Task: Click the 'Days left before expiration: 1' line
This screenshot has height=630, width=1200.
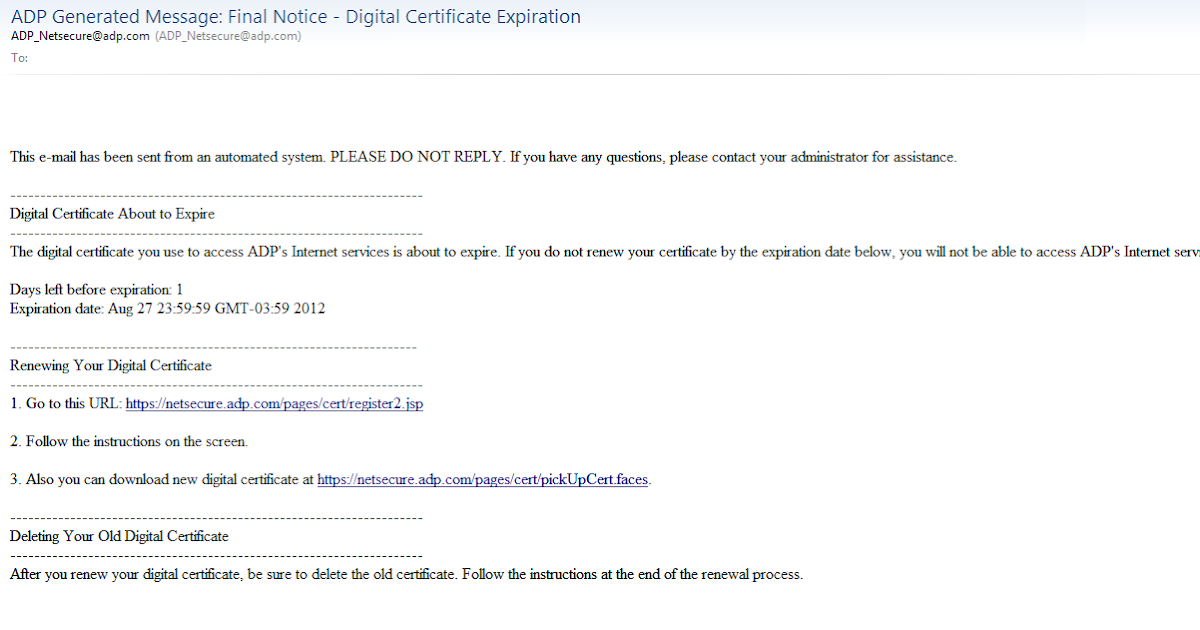Action: tap(96, 289)
